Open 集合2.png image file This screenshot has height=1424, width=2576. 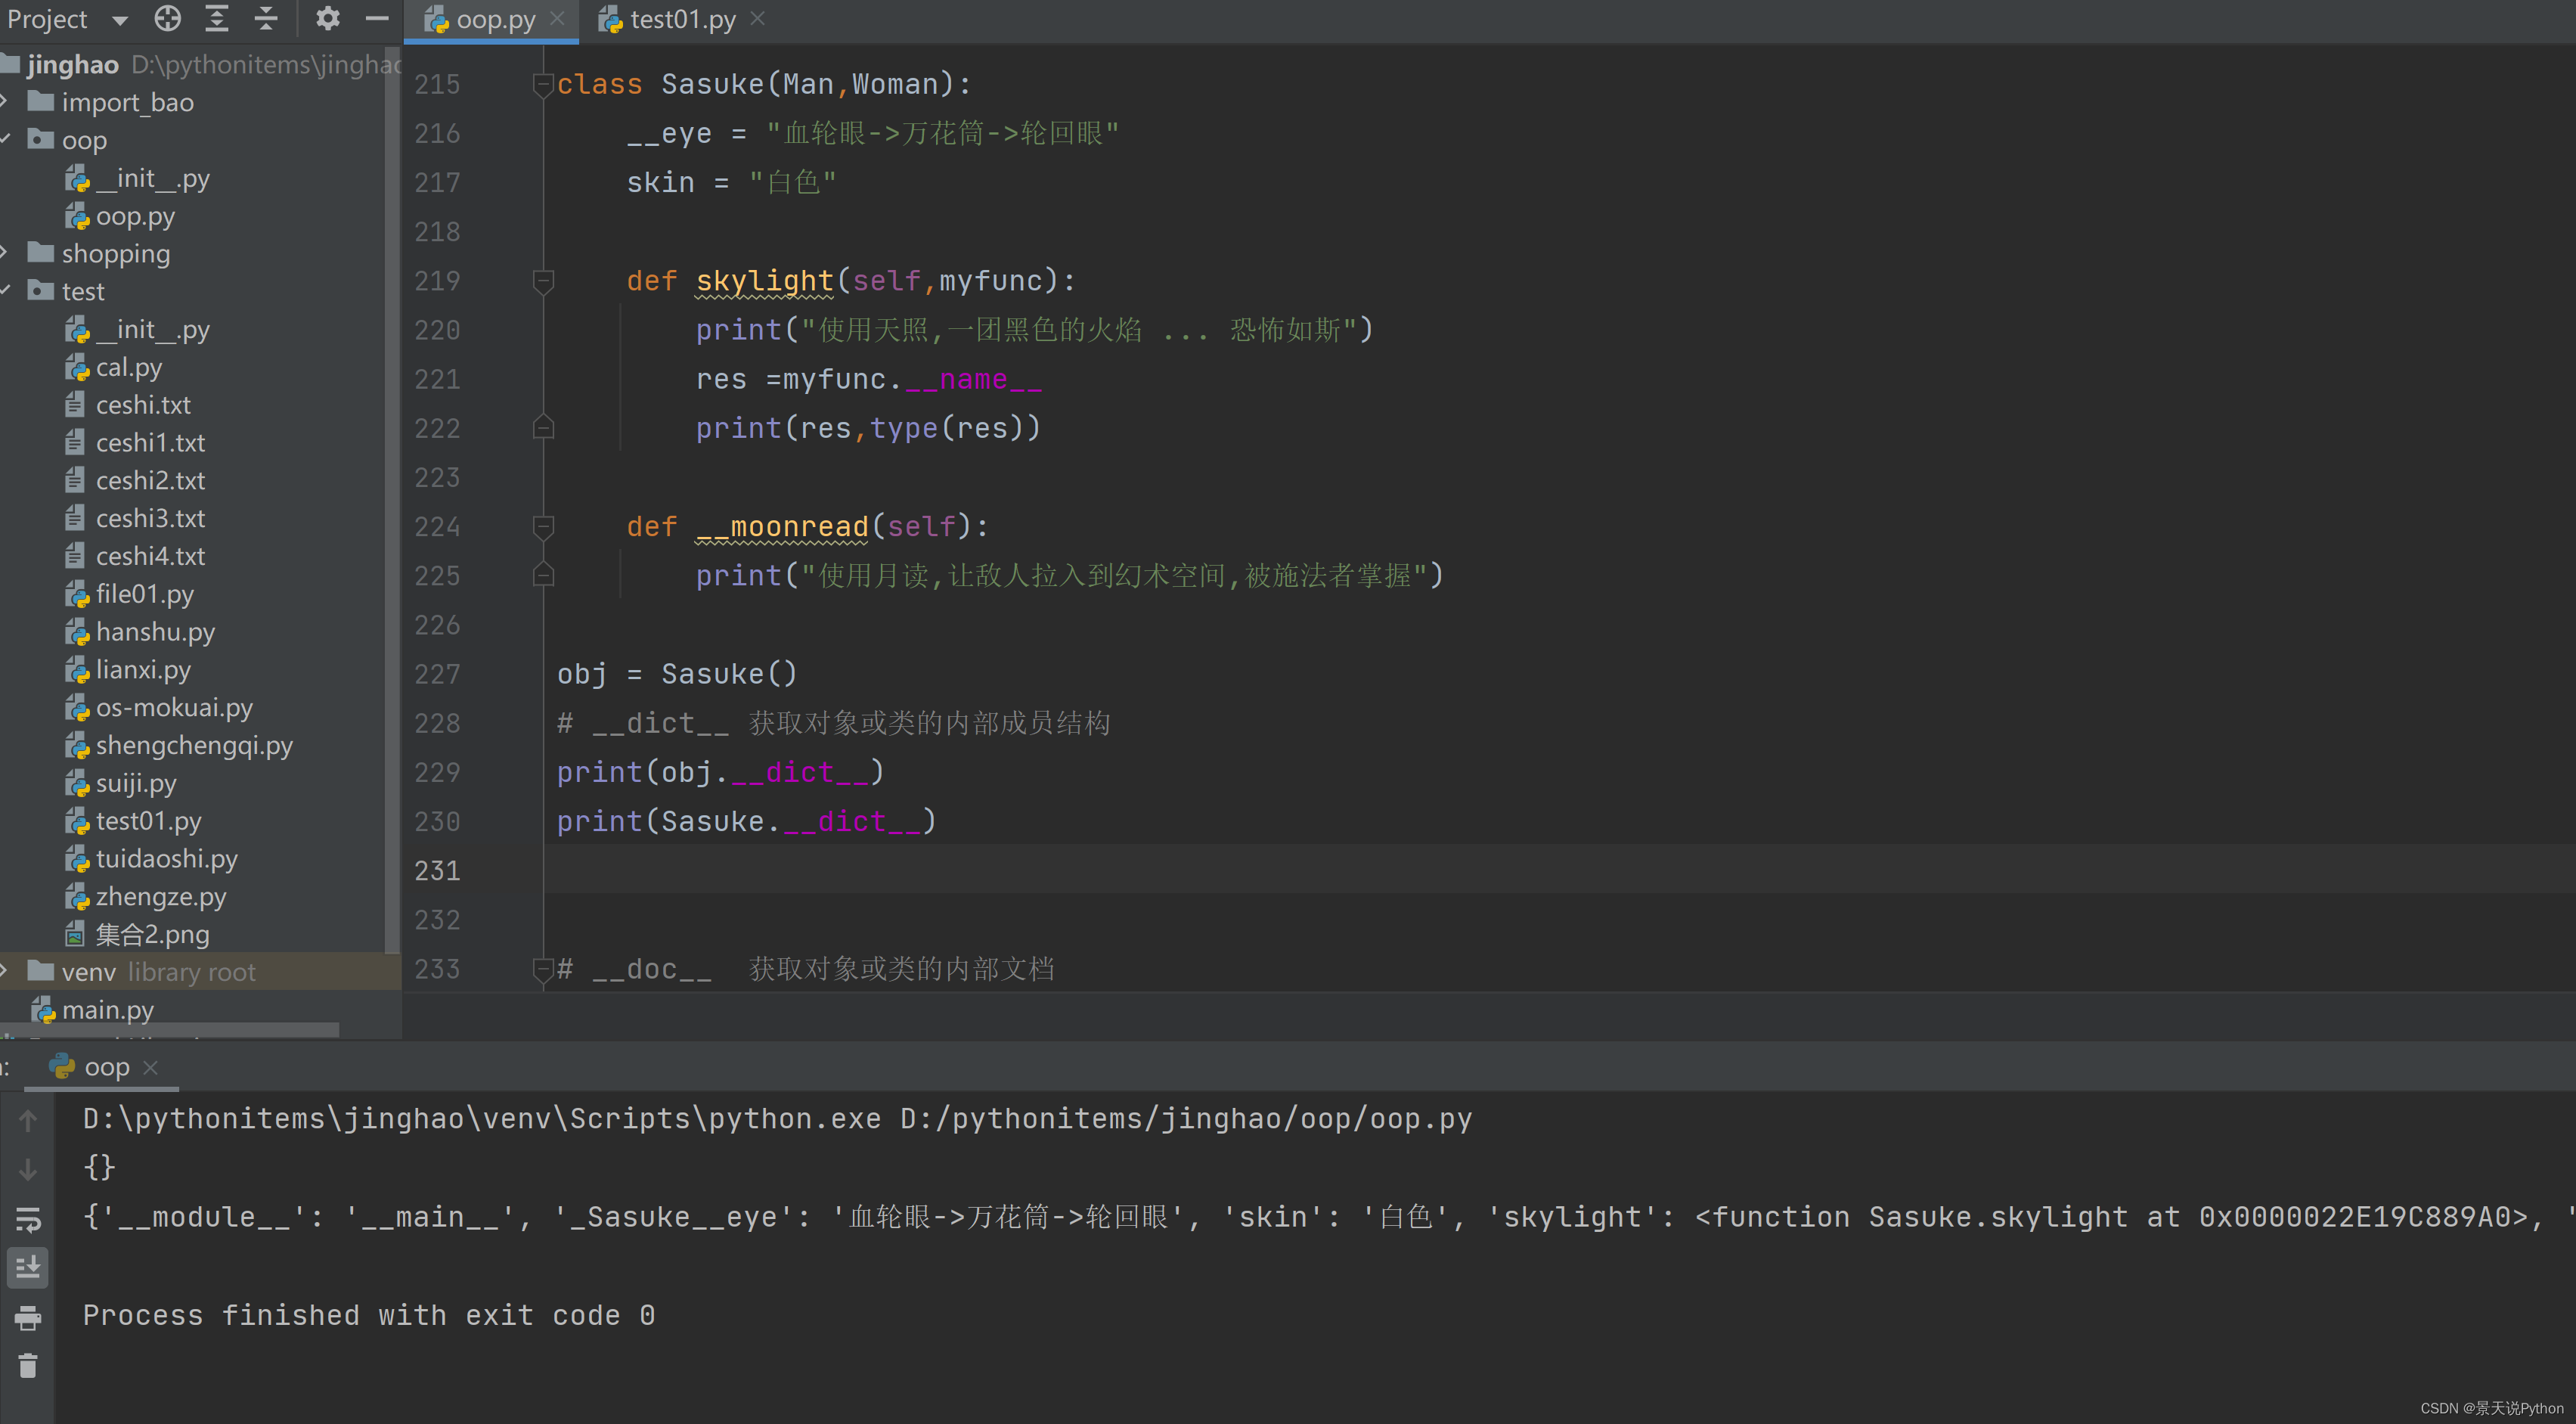pyautogui.click(x=152, y=935)
